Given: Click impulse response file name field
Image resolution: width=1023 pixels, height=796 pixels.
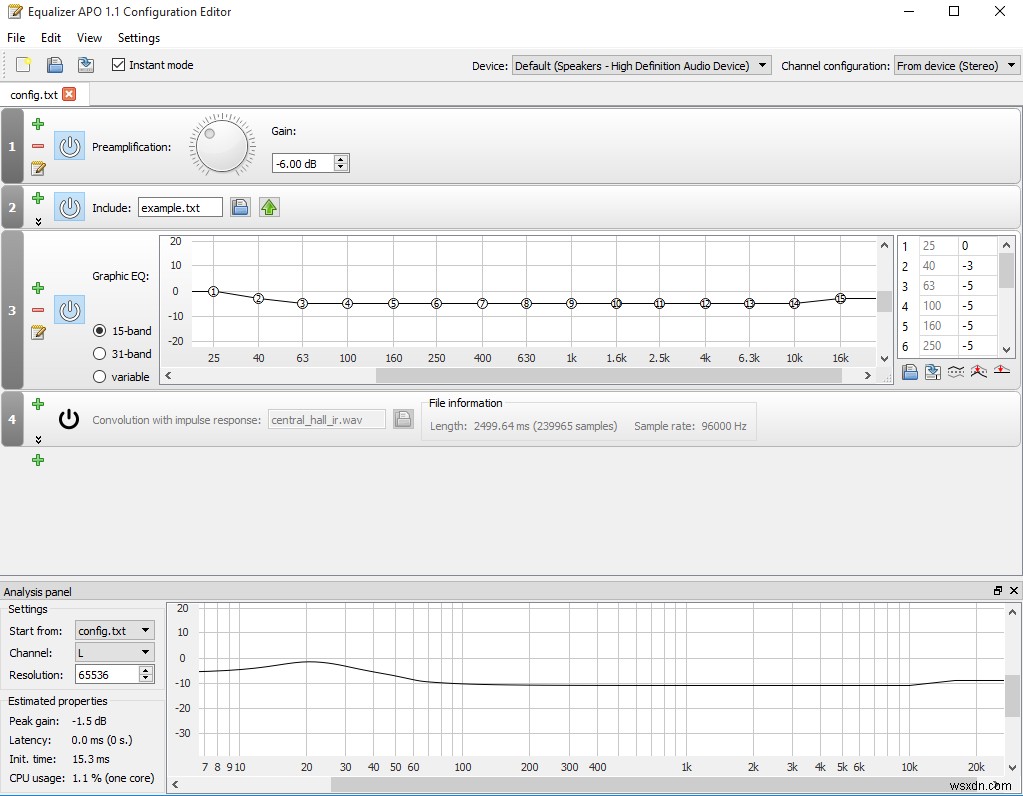Looking at the screenshot, I should 327,420.
